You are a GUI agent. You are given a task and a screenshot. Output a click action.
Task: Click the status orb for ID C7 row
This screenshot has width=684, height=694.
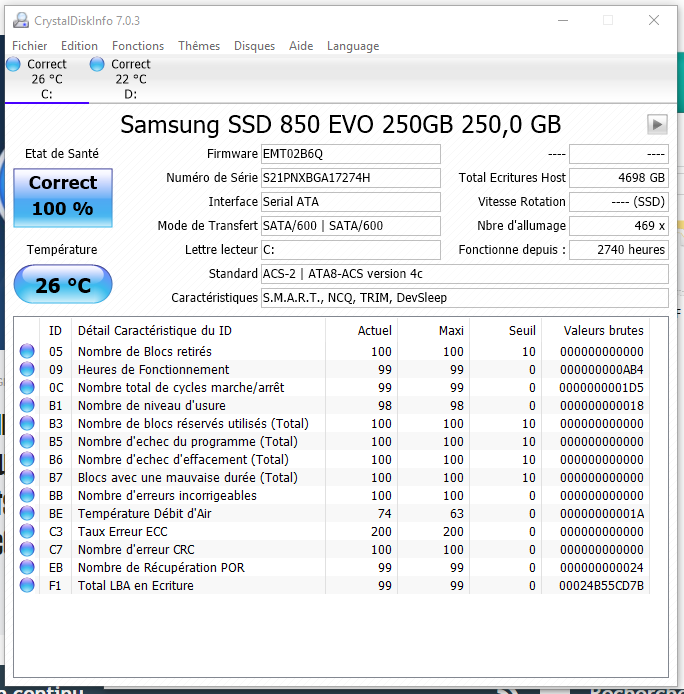tap(27, 549)
